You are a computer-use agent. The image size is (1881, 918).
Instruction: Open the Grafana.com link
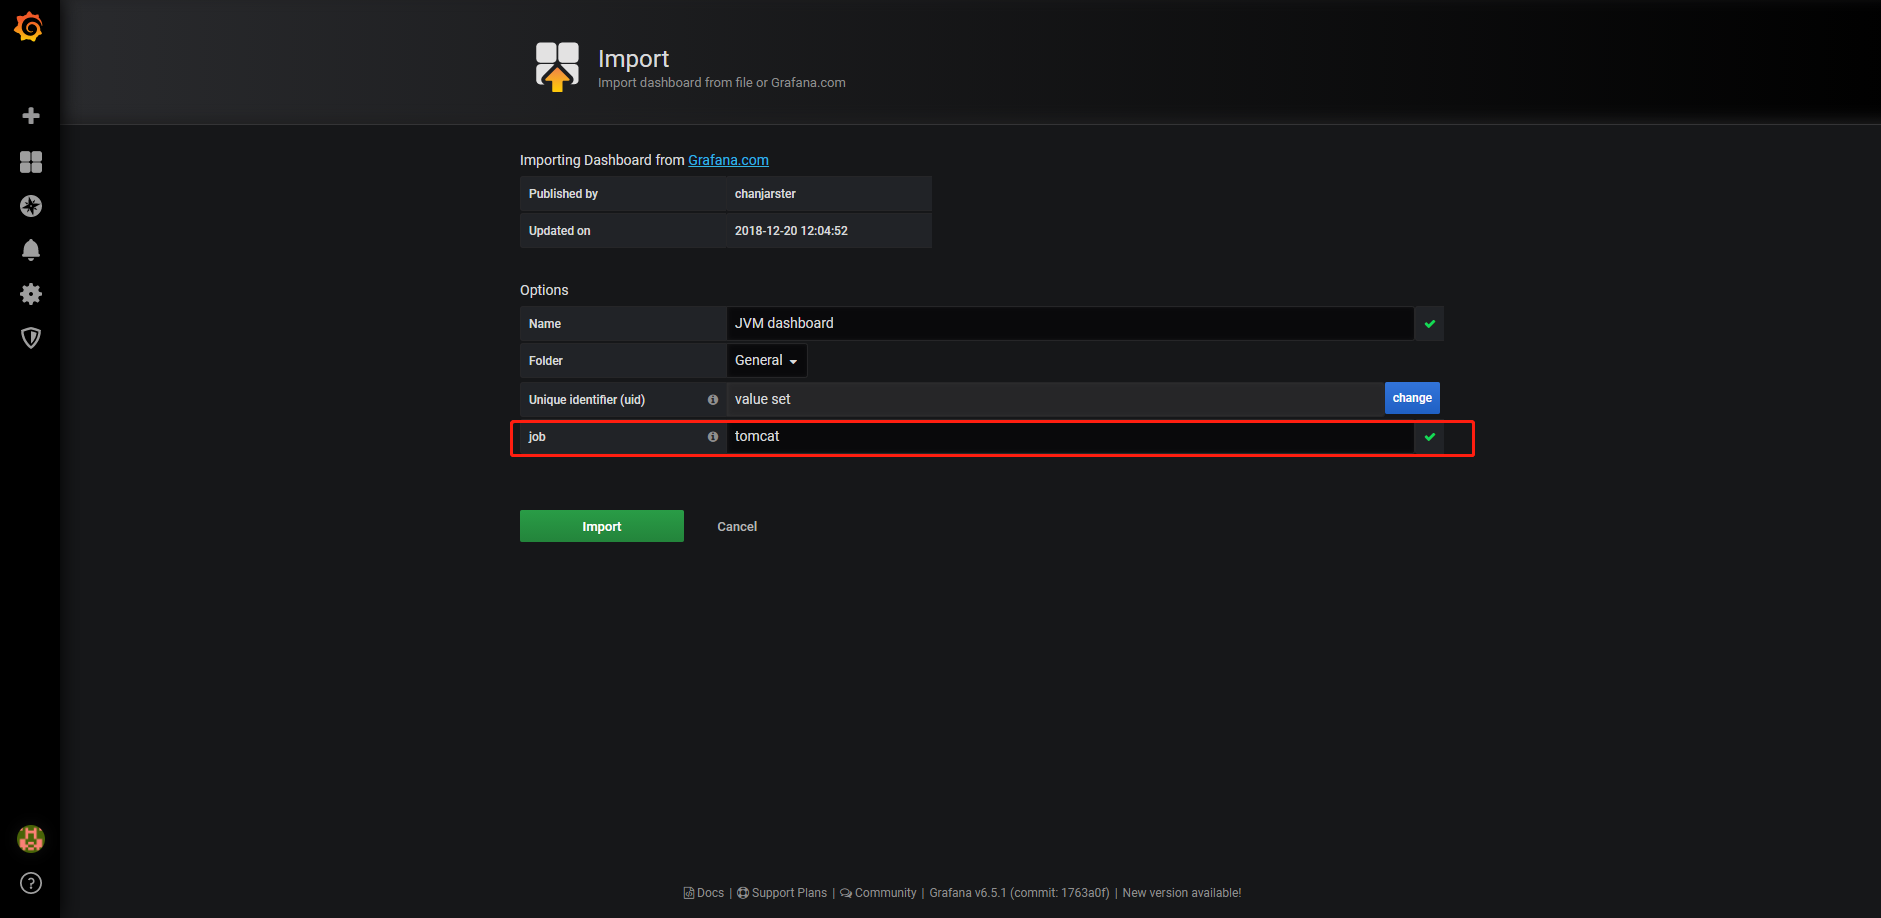(x=728, y=160)
